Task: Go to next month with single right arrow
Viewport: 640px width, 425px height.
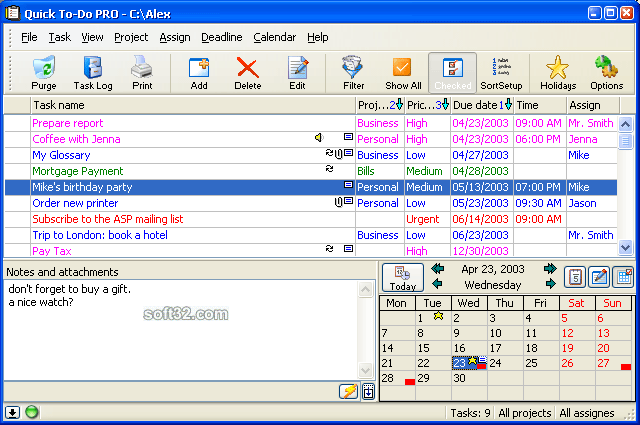Action: pyautogui.click(x=550, y=283)
